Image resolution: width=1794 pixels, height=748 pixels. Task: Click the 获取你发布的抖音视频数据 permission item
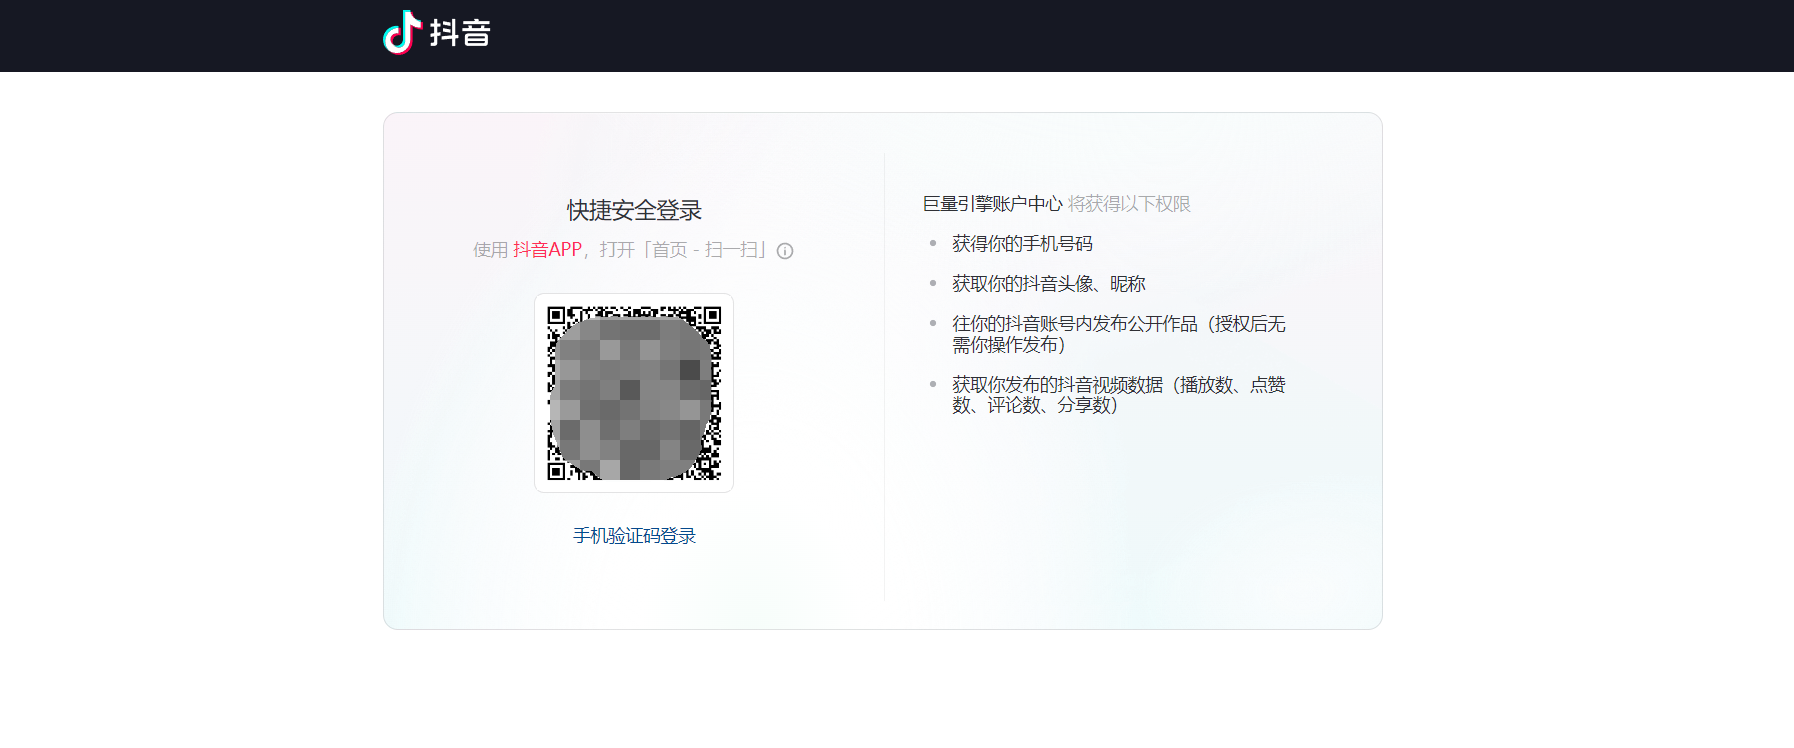pos(1118,395)
